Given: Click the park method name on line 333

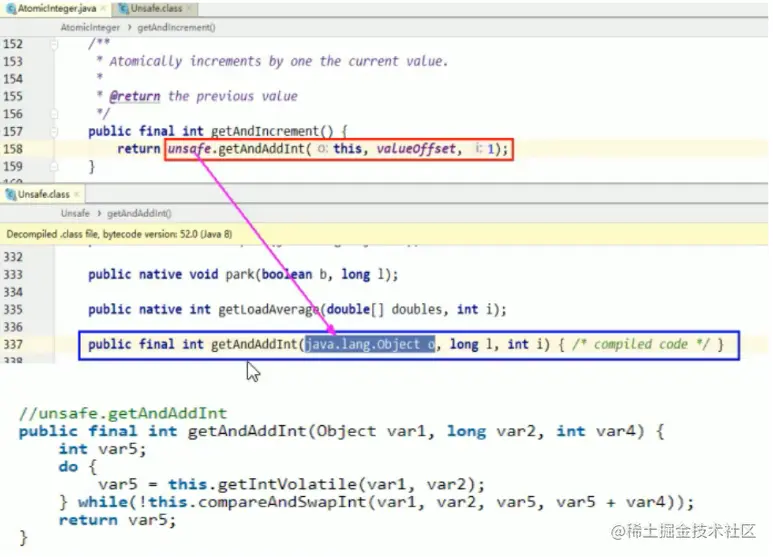Looking at the screenshot, I should [x=240, y=274].
